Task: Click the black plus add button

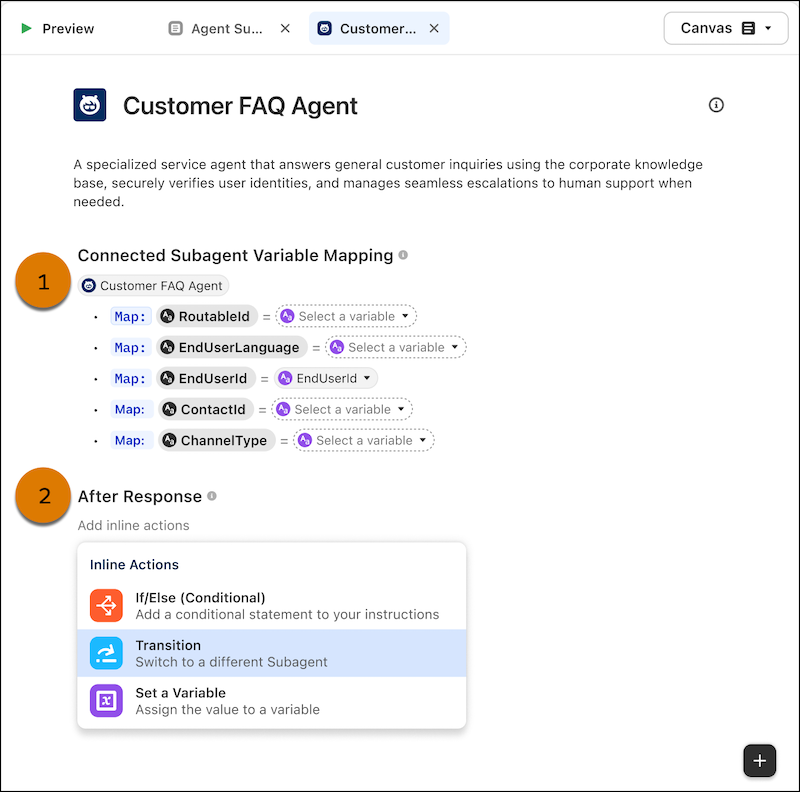Action: coord(759,760)
